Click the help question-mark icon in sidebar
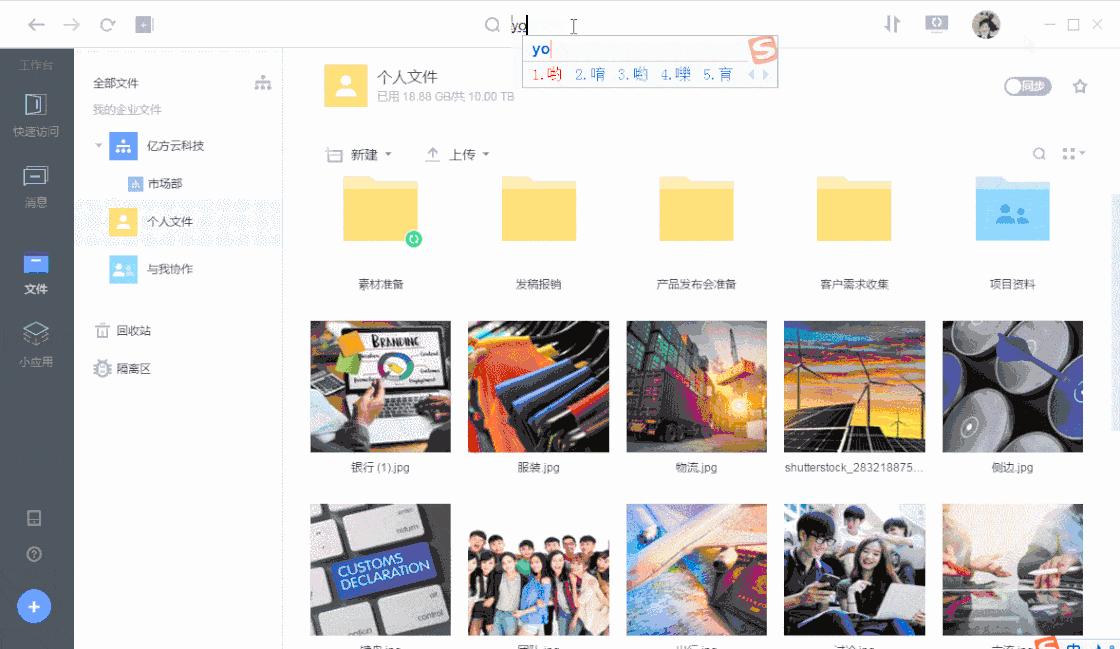 (35, 553)
